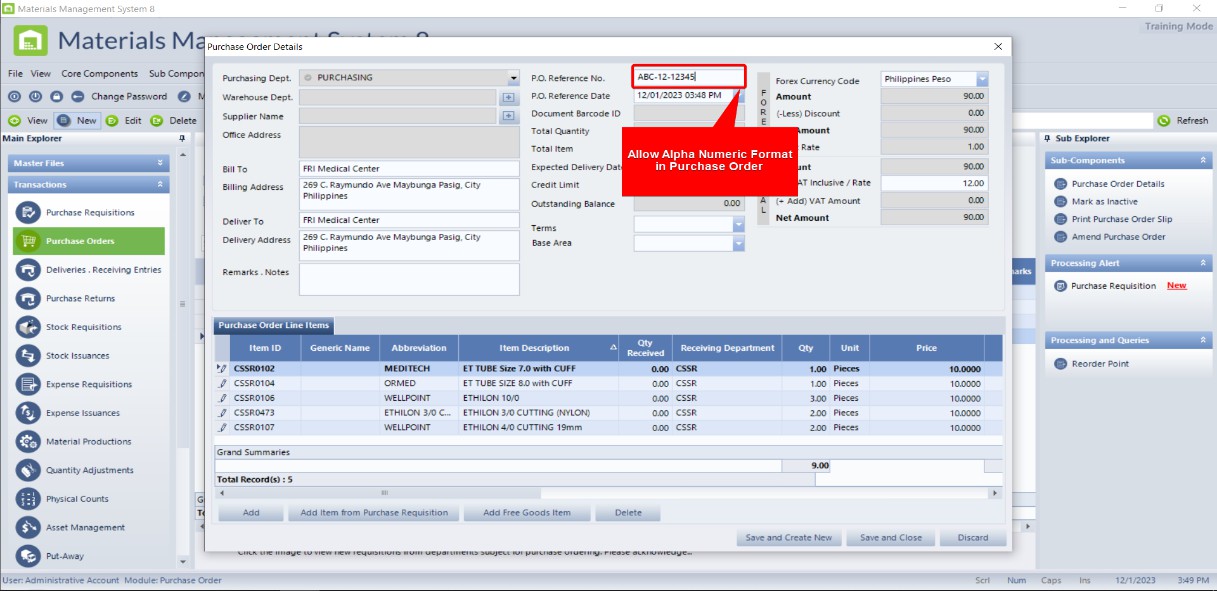Open the Purchasing Dept. dropdown

(513, 78)
